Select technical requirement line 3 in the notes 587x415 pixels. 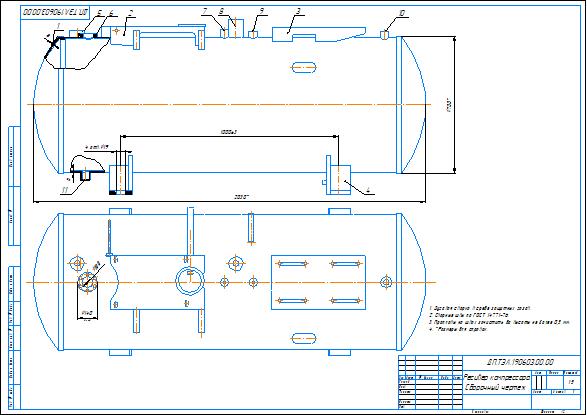[x=499, y=322]
